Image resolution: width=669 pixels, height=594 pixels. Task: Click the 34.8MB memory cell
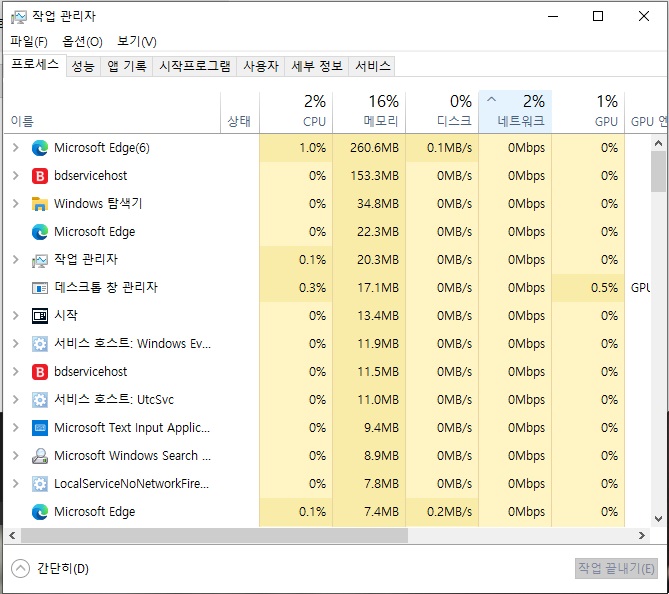pos(369,204)
